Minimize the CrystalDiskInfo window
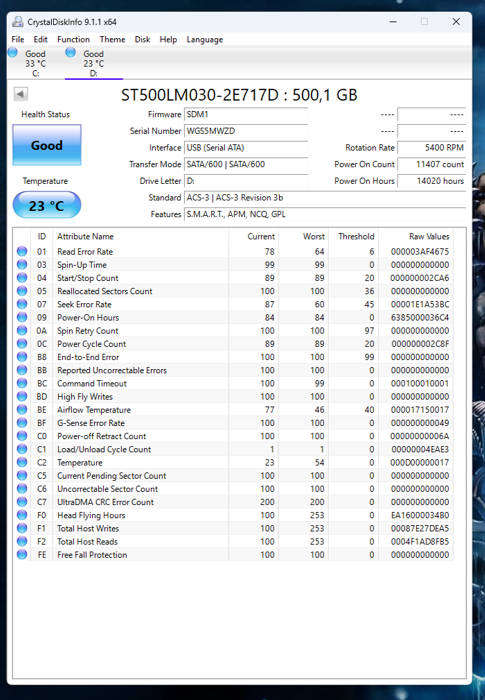The width and height of the screenshot is (485, 700). point(393,21)
